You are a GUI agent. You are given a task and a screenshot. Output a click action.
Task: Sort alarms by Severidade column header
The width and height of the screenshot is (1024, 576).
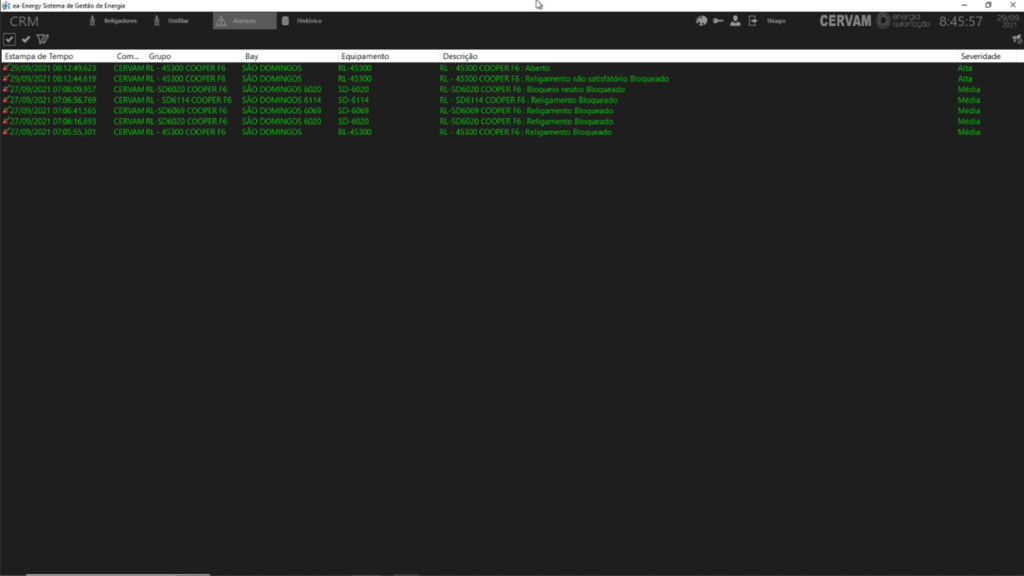tap(980, 57)
